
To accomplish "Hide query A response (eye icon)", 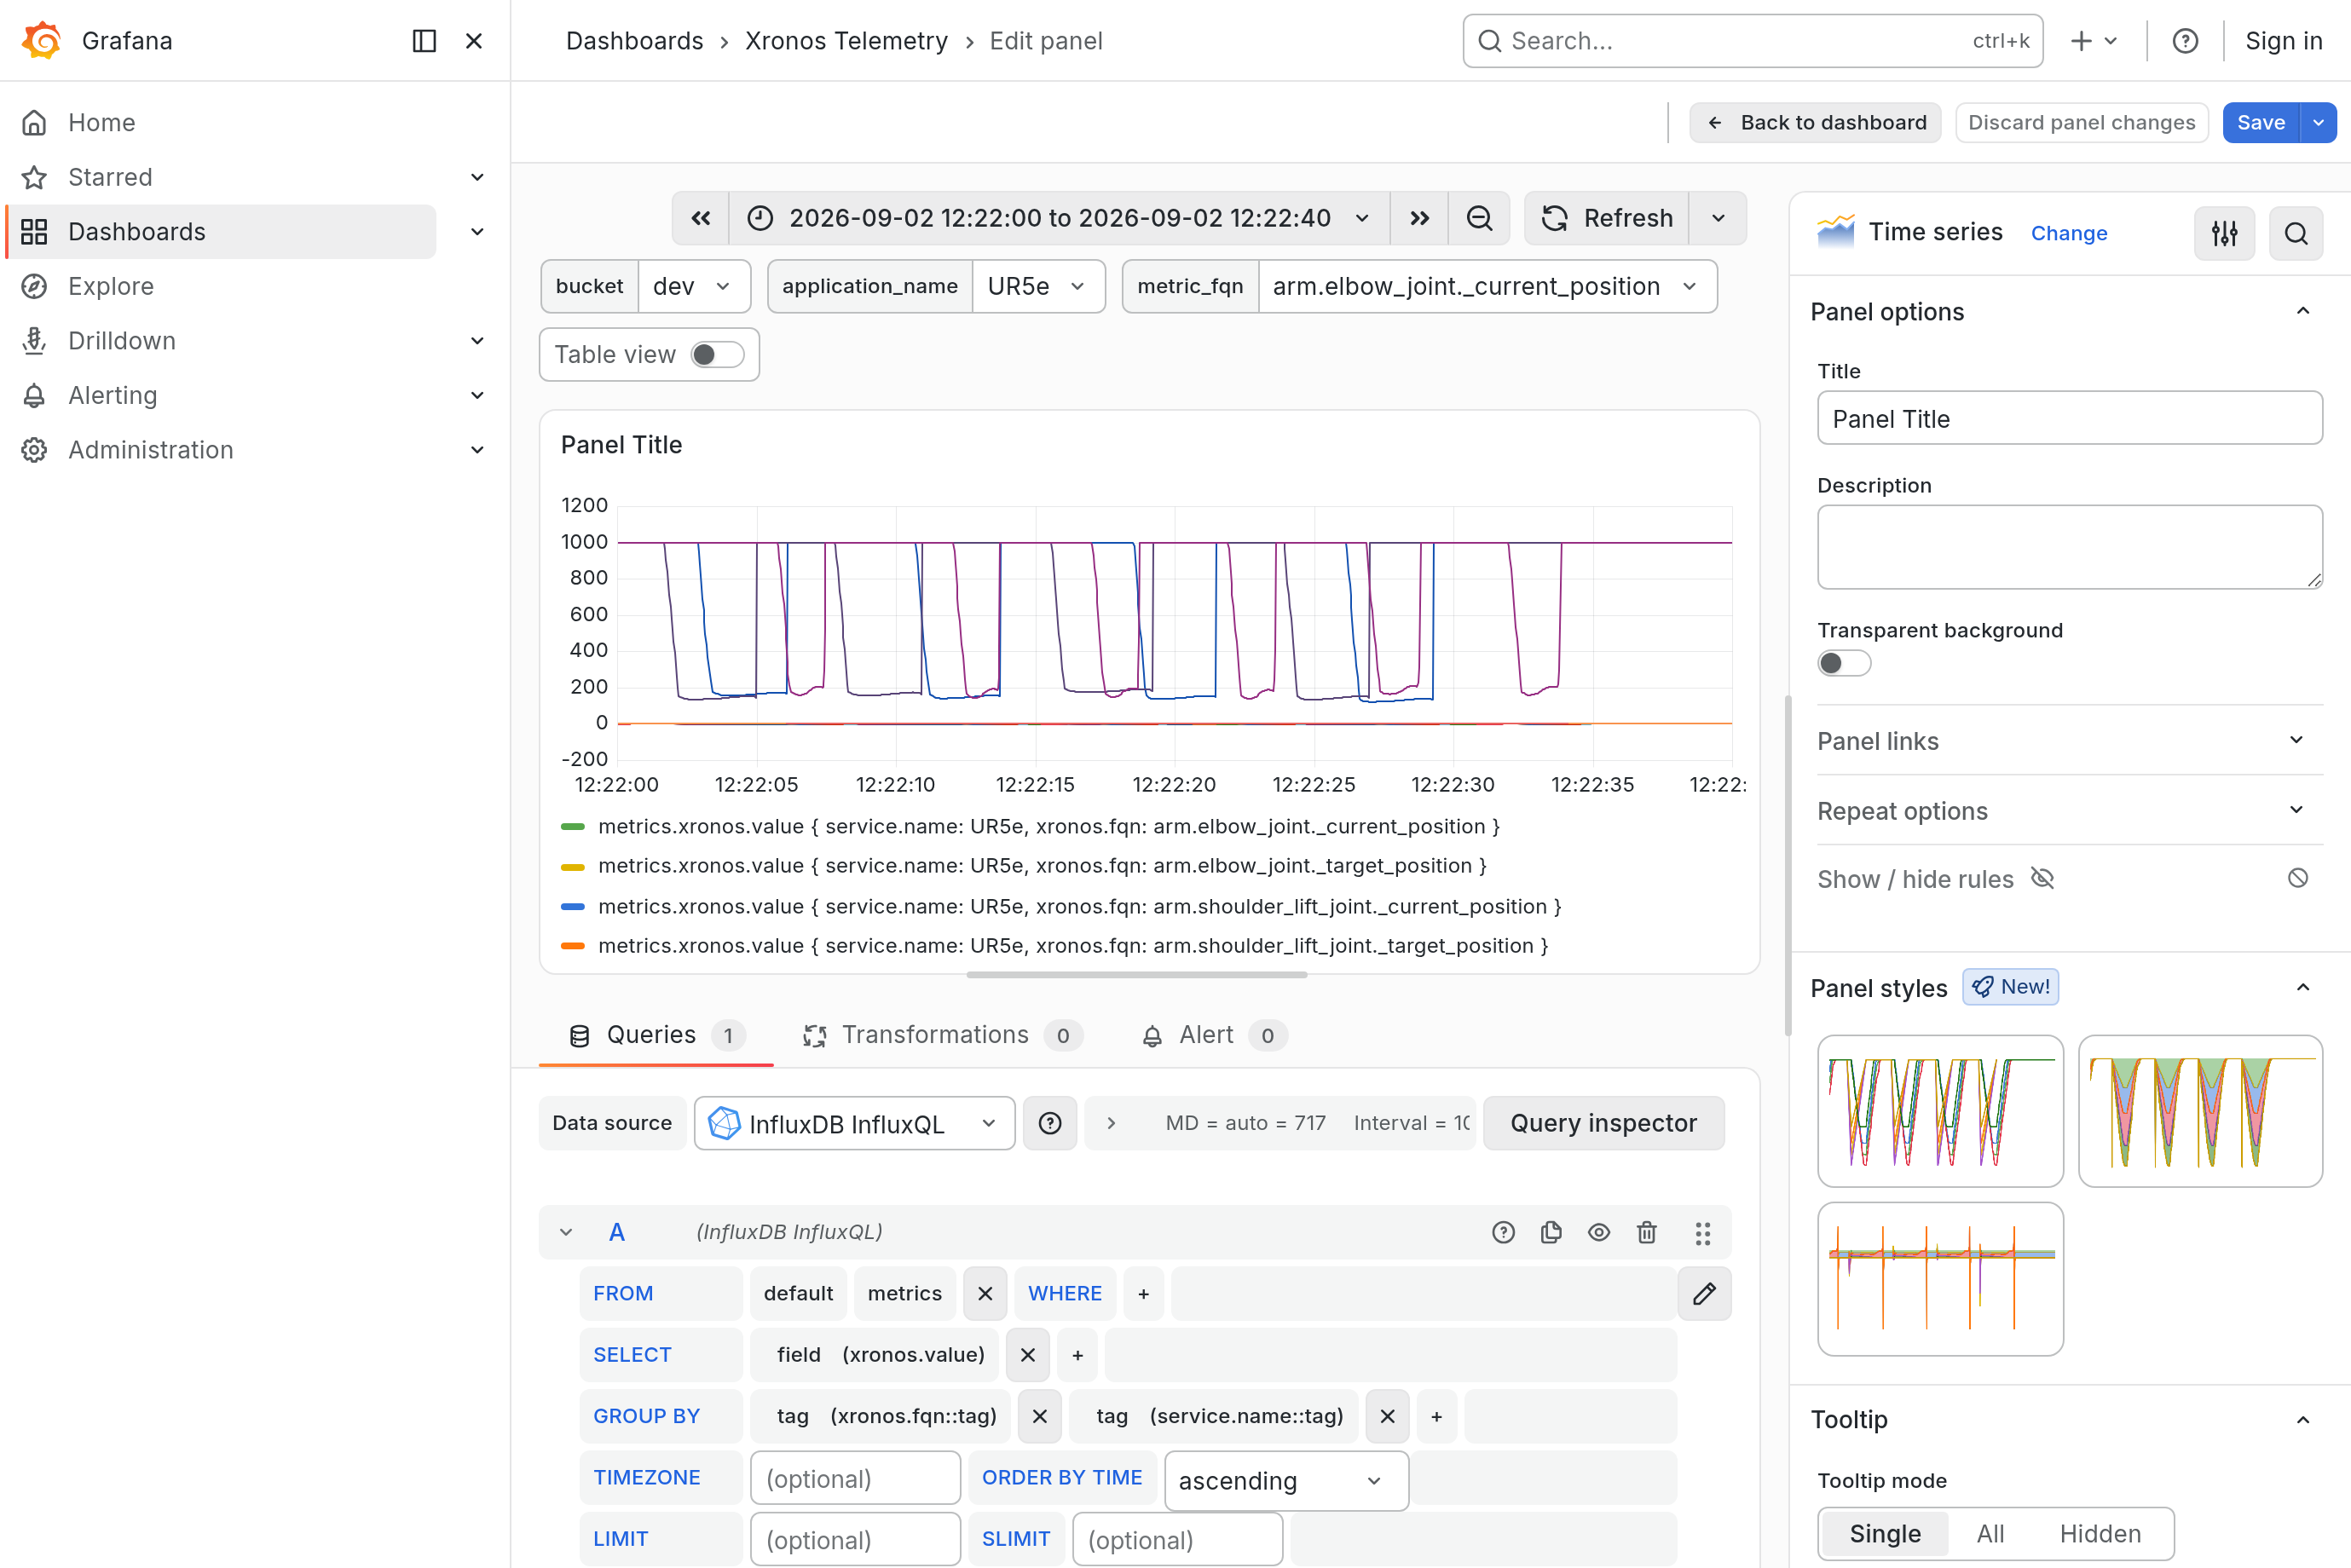I will [x=1599, y=1232].
